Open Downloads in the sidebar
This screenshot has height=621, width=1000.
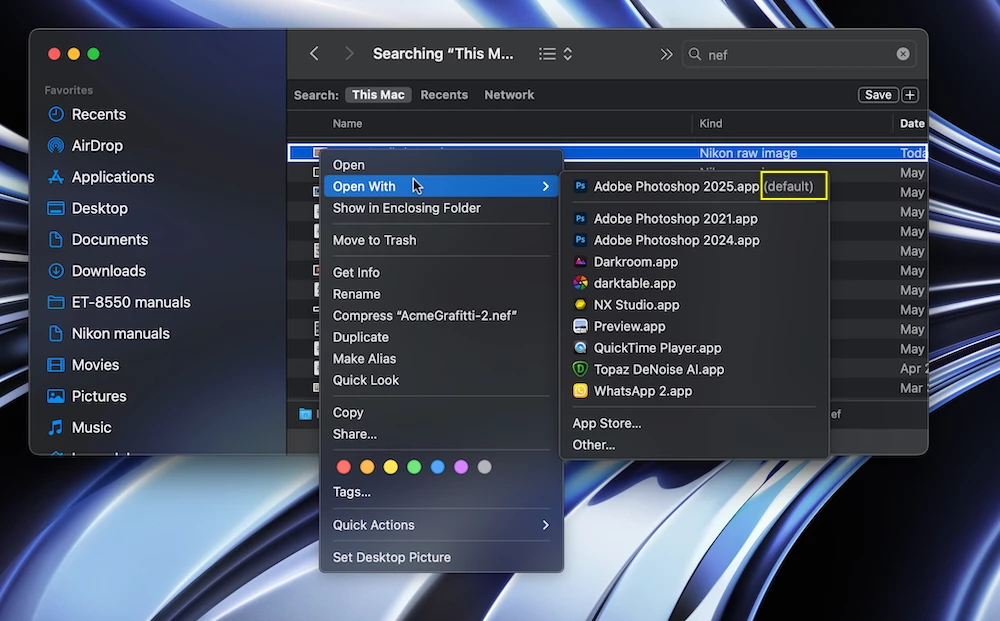coord(96,270)
